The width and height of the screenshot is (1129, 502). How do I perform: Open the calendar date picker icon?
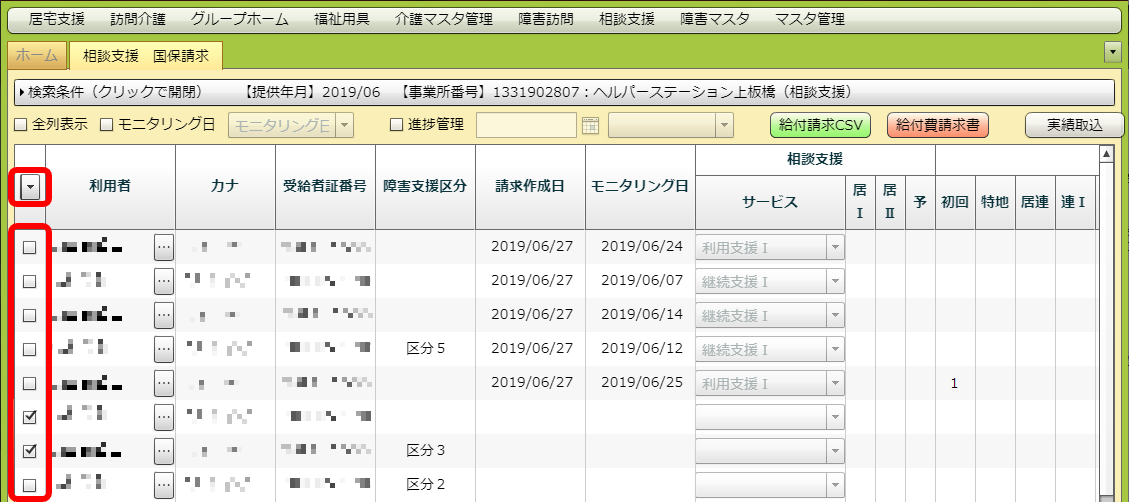[x=590, y=125]
